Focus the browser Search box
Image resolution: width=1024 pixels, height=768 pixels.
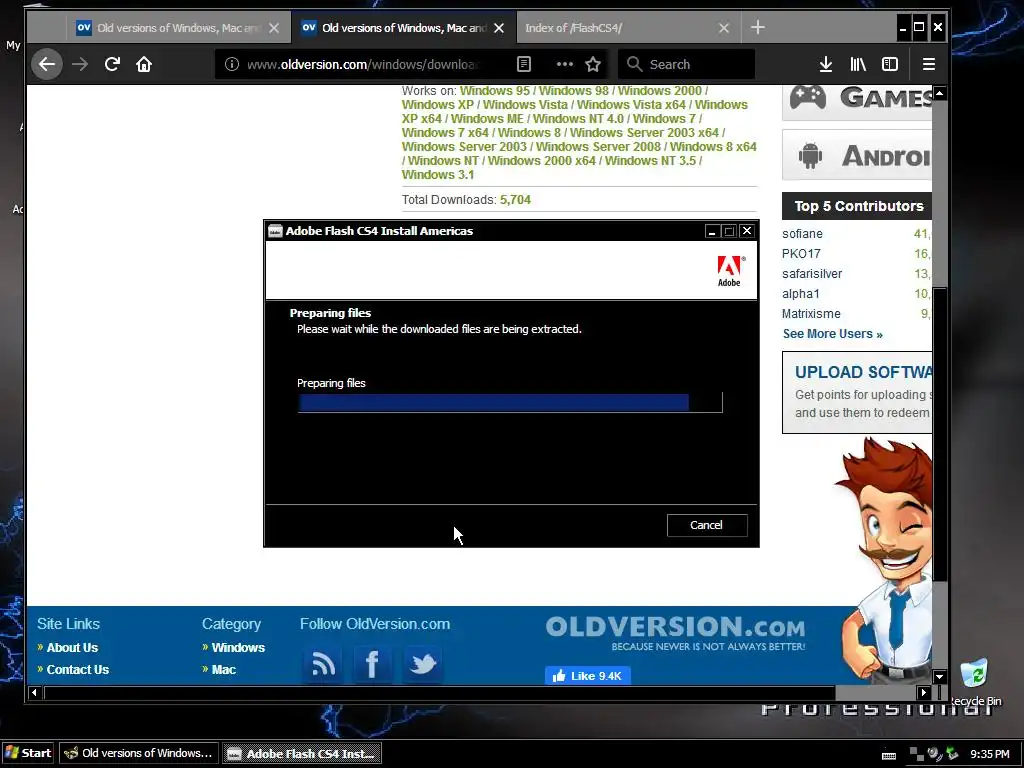[686, 64]
